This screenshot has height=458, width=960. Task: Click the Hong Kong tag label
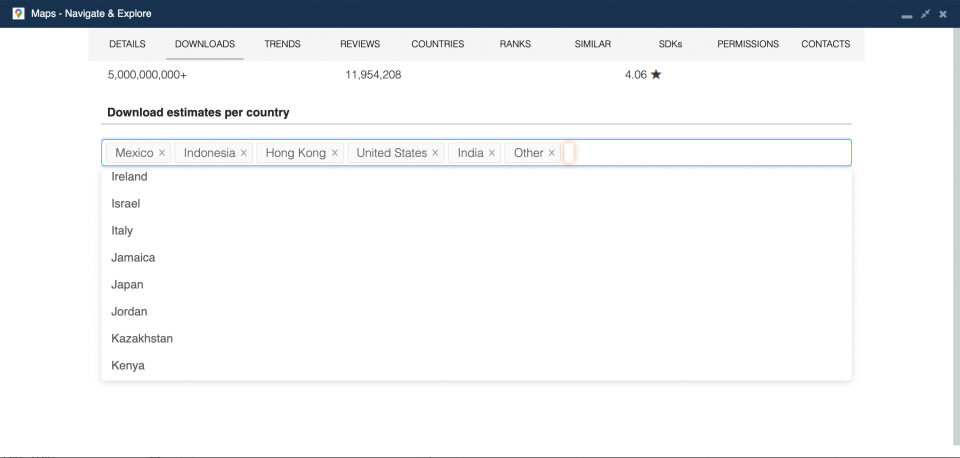click(x=296, y=153)
